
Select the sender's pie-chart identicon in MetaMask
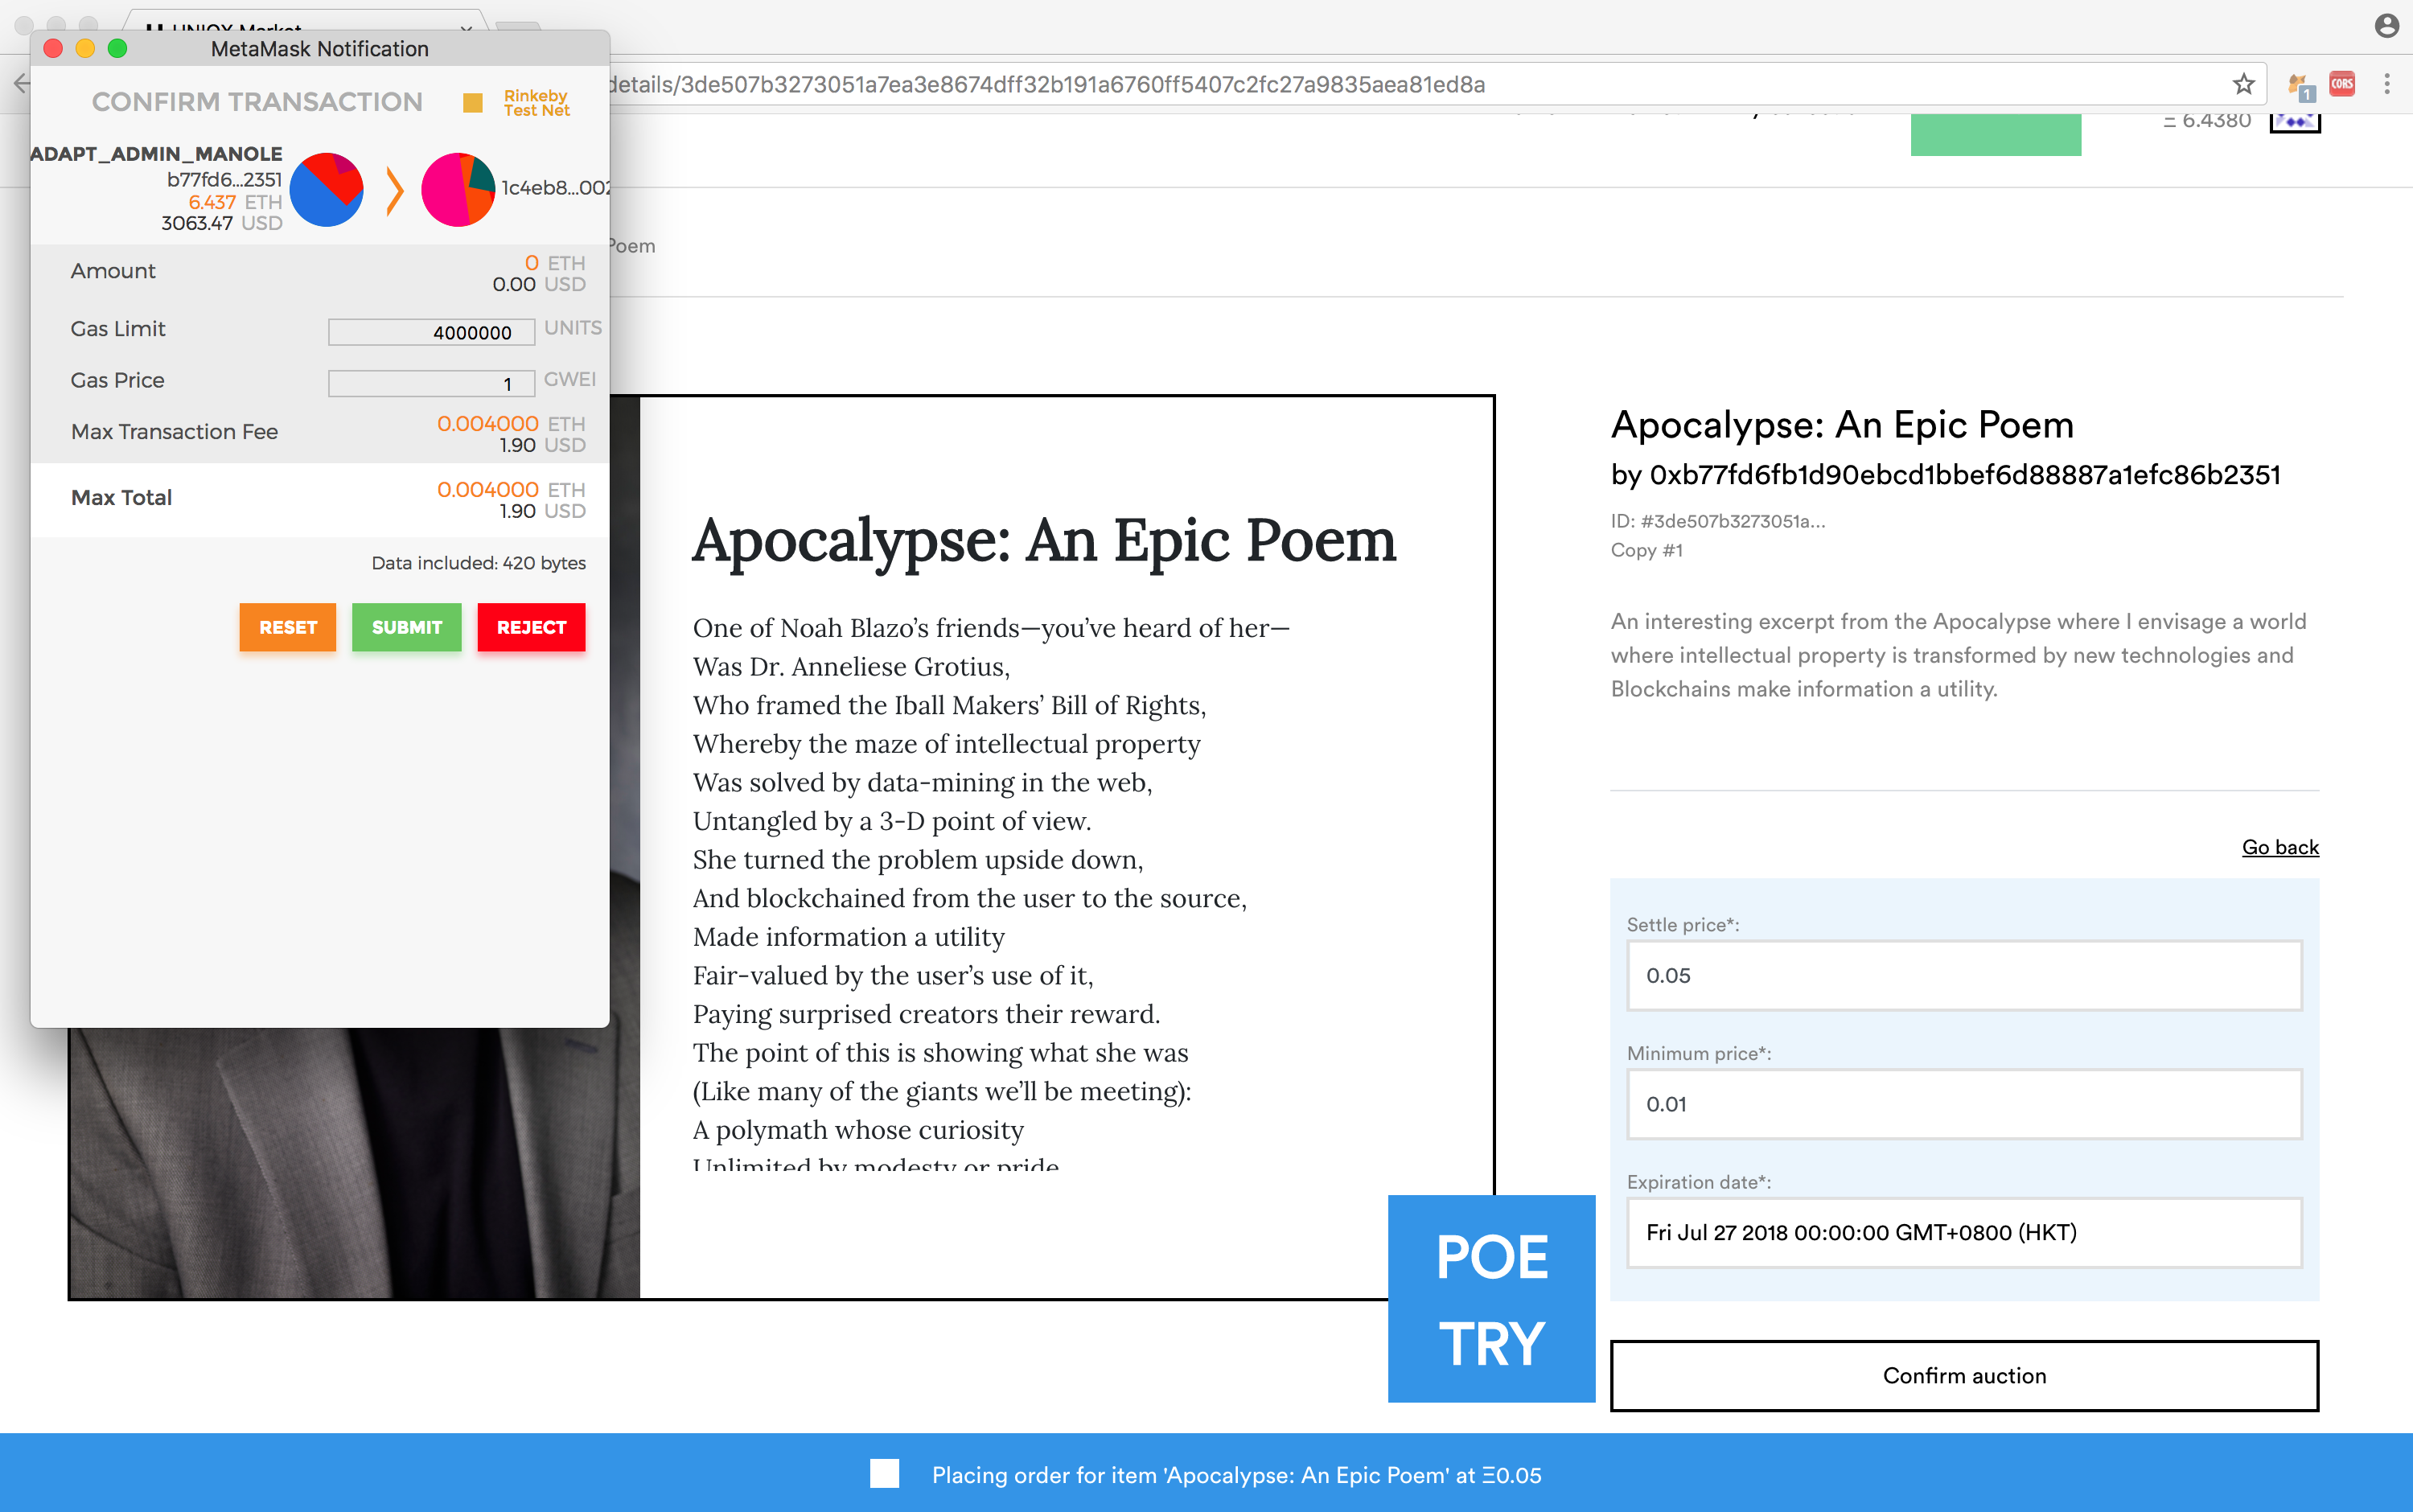[x=326, y=190]
